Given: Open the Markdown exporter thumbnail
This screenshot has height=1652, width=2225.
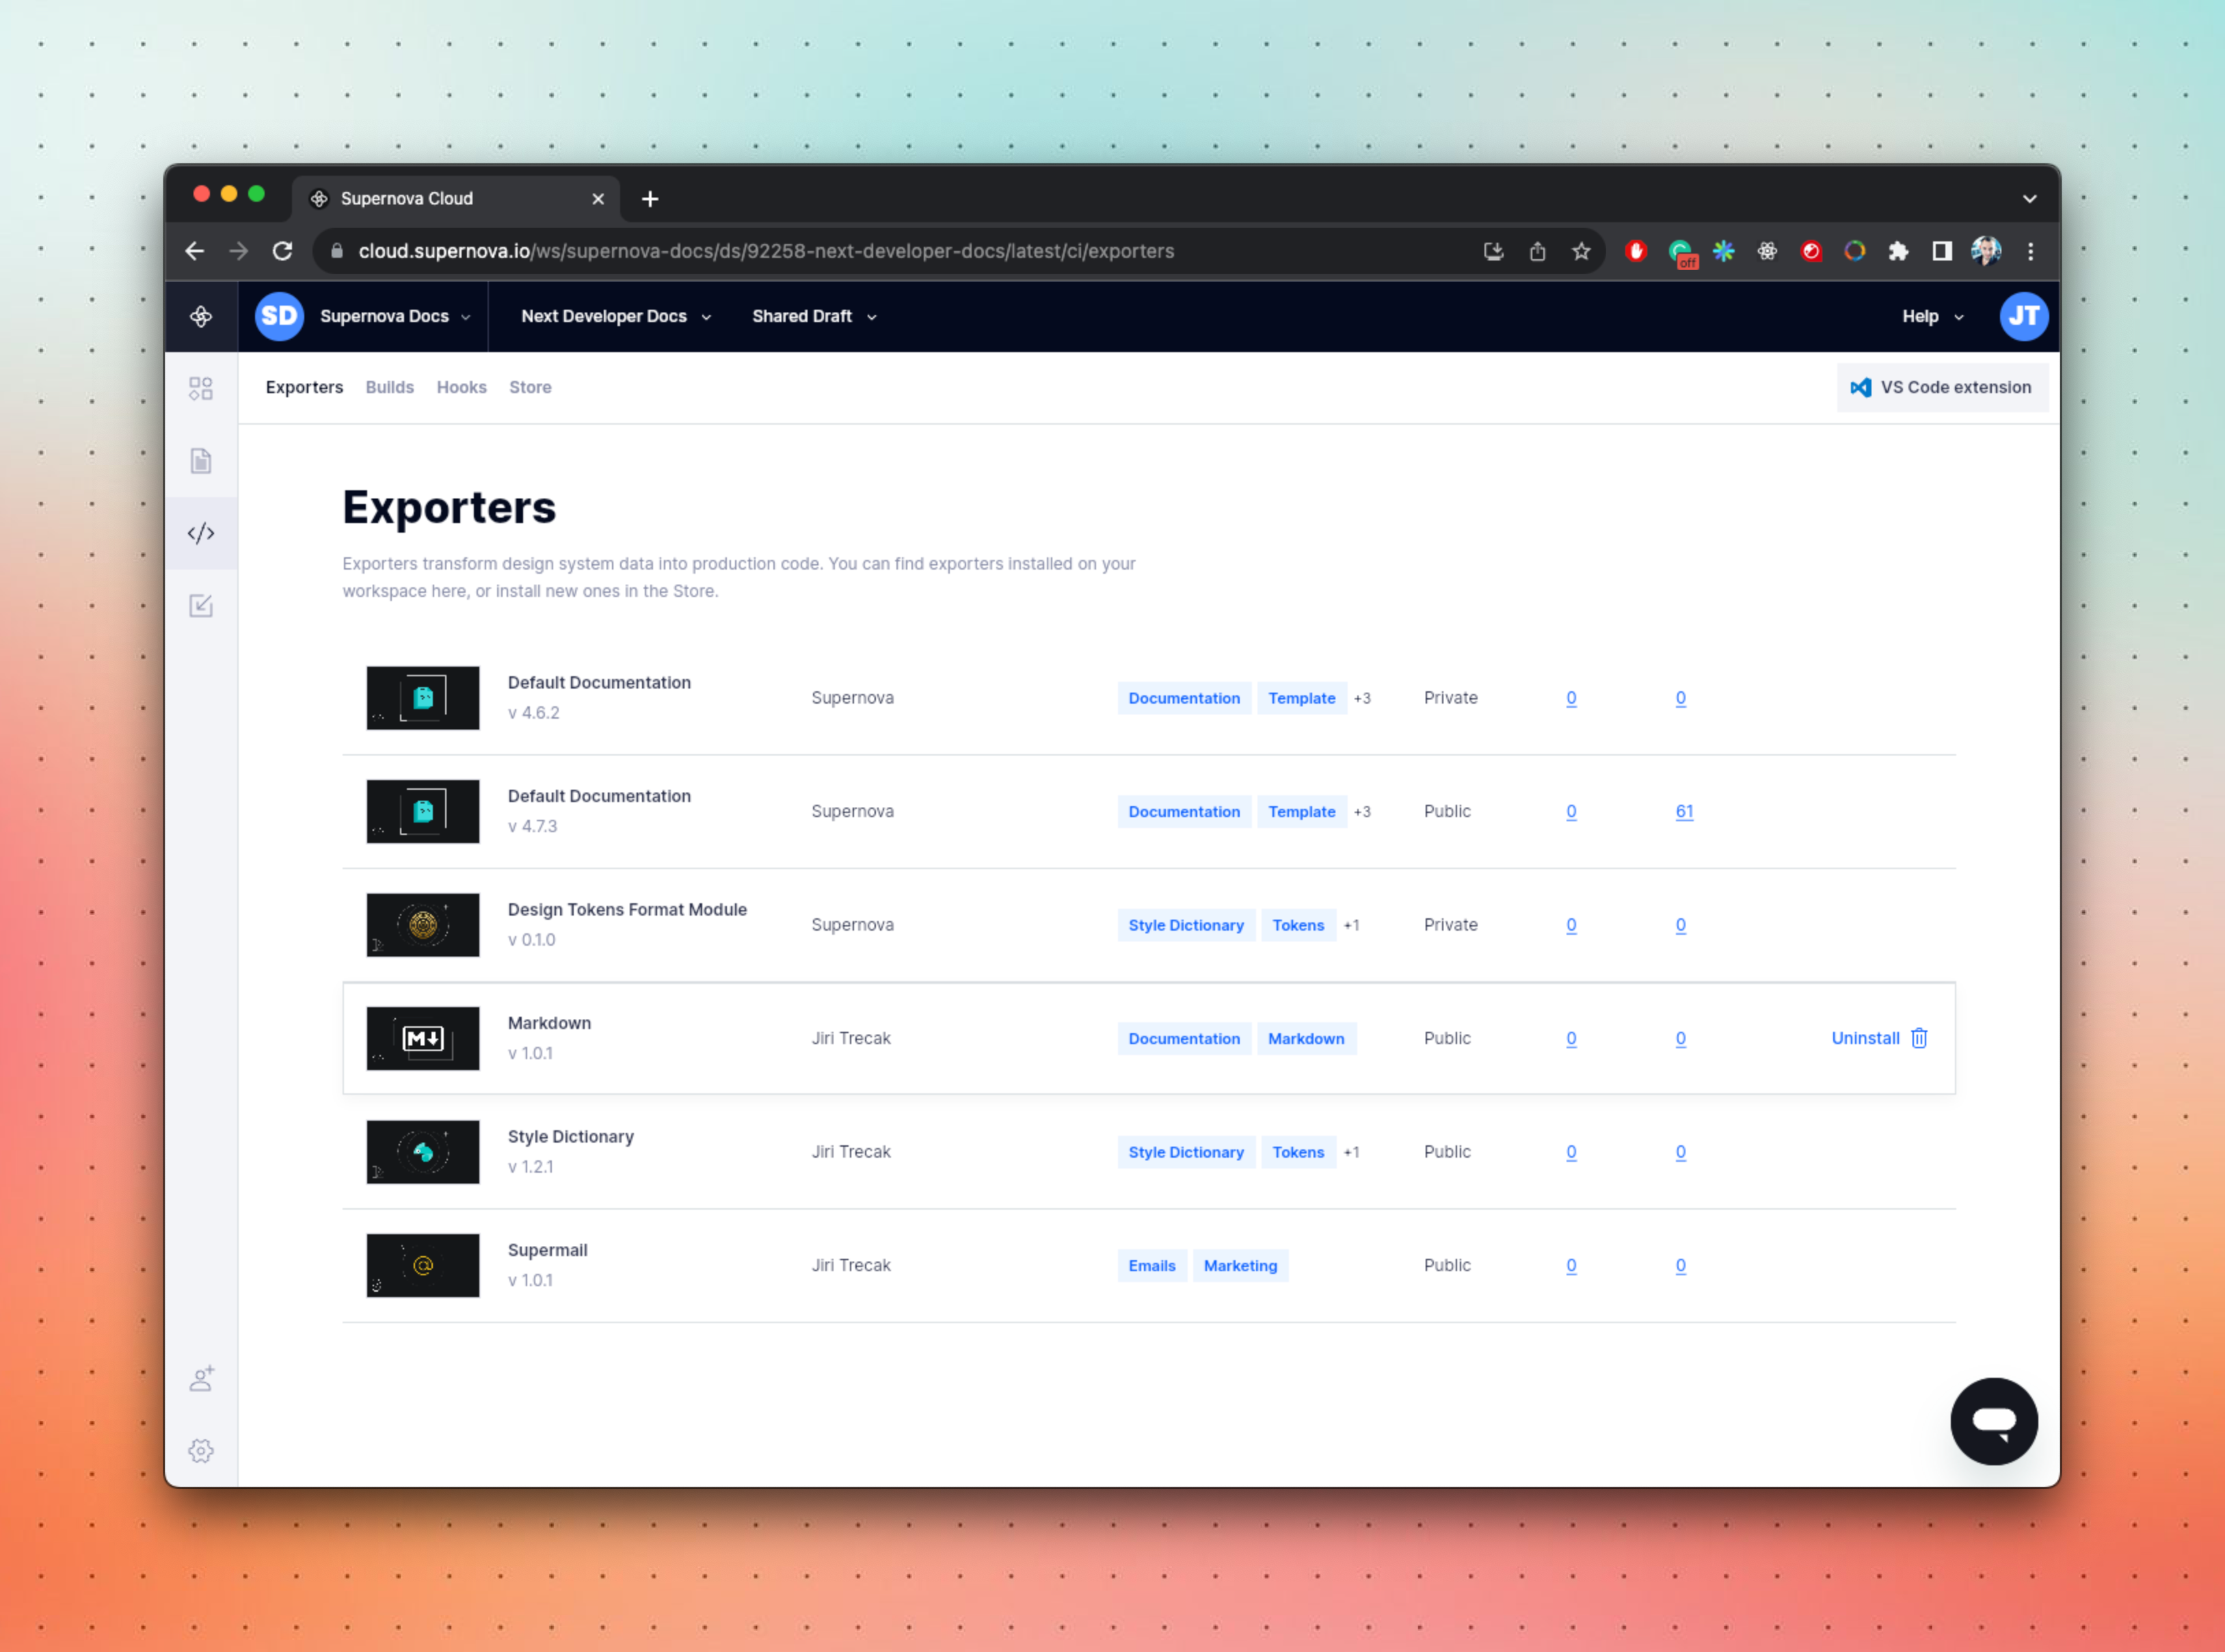Looking at the screenshot, I should point(423,1038).
